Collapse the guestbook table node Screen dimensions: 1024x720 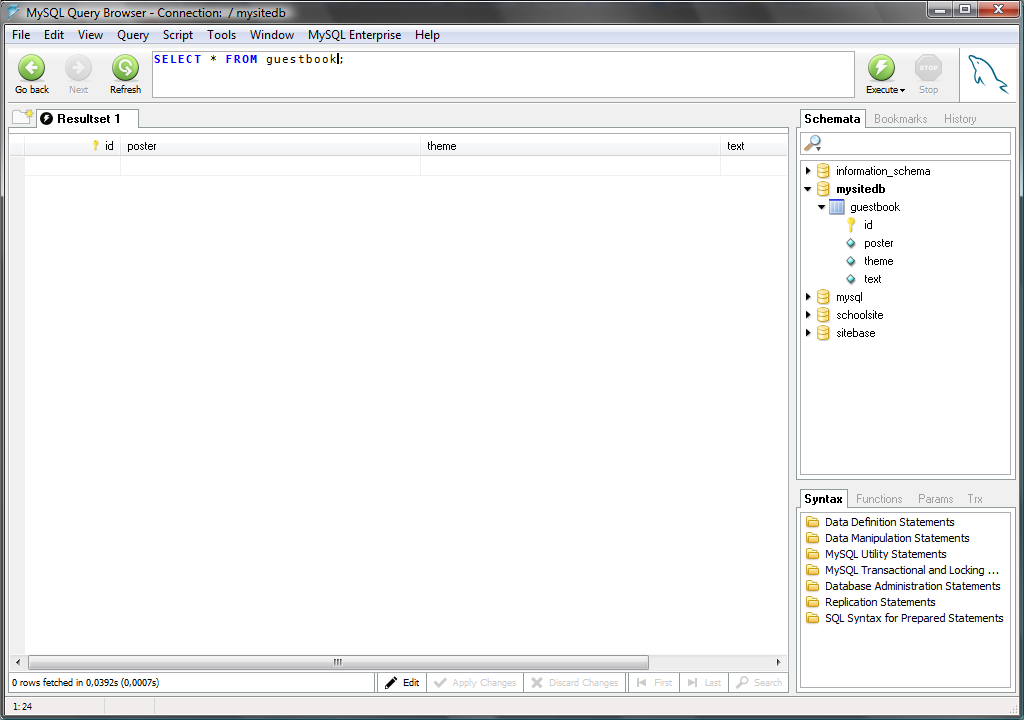click(x=822, y=207)
